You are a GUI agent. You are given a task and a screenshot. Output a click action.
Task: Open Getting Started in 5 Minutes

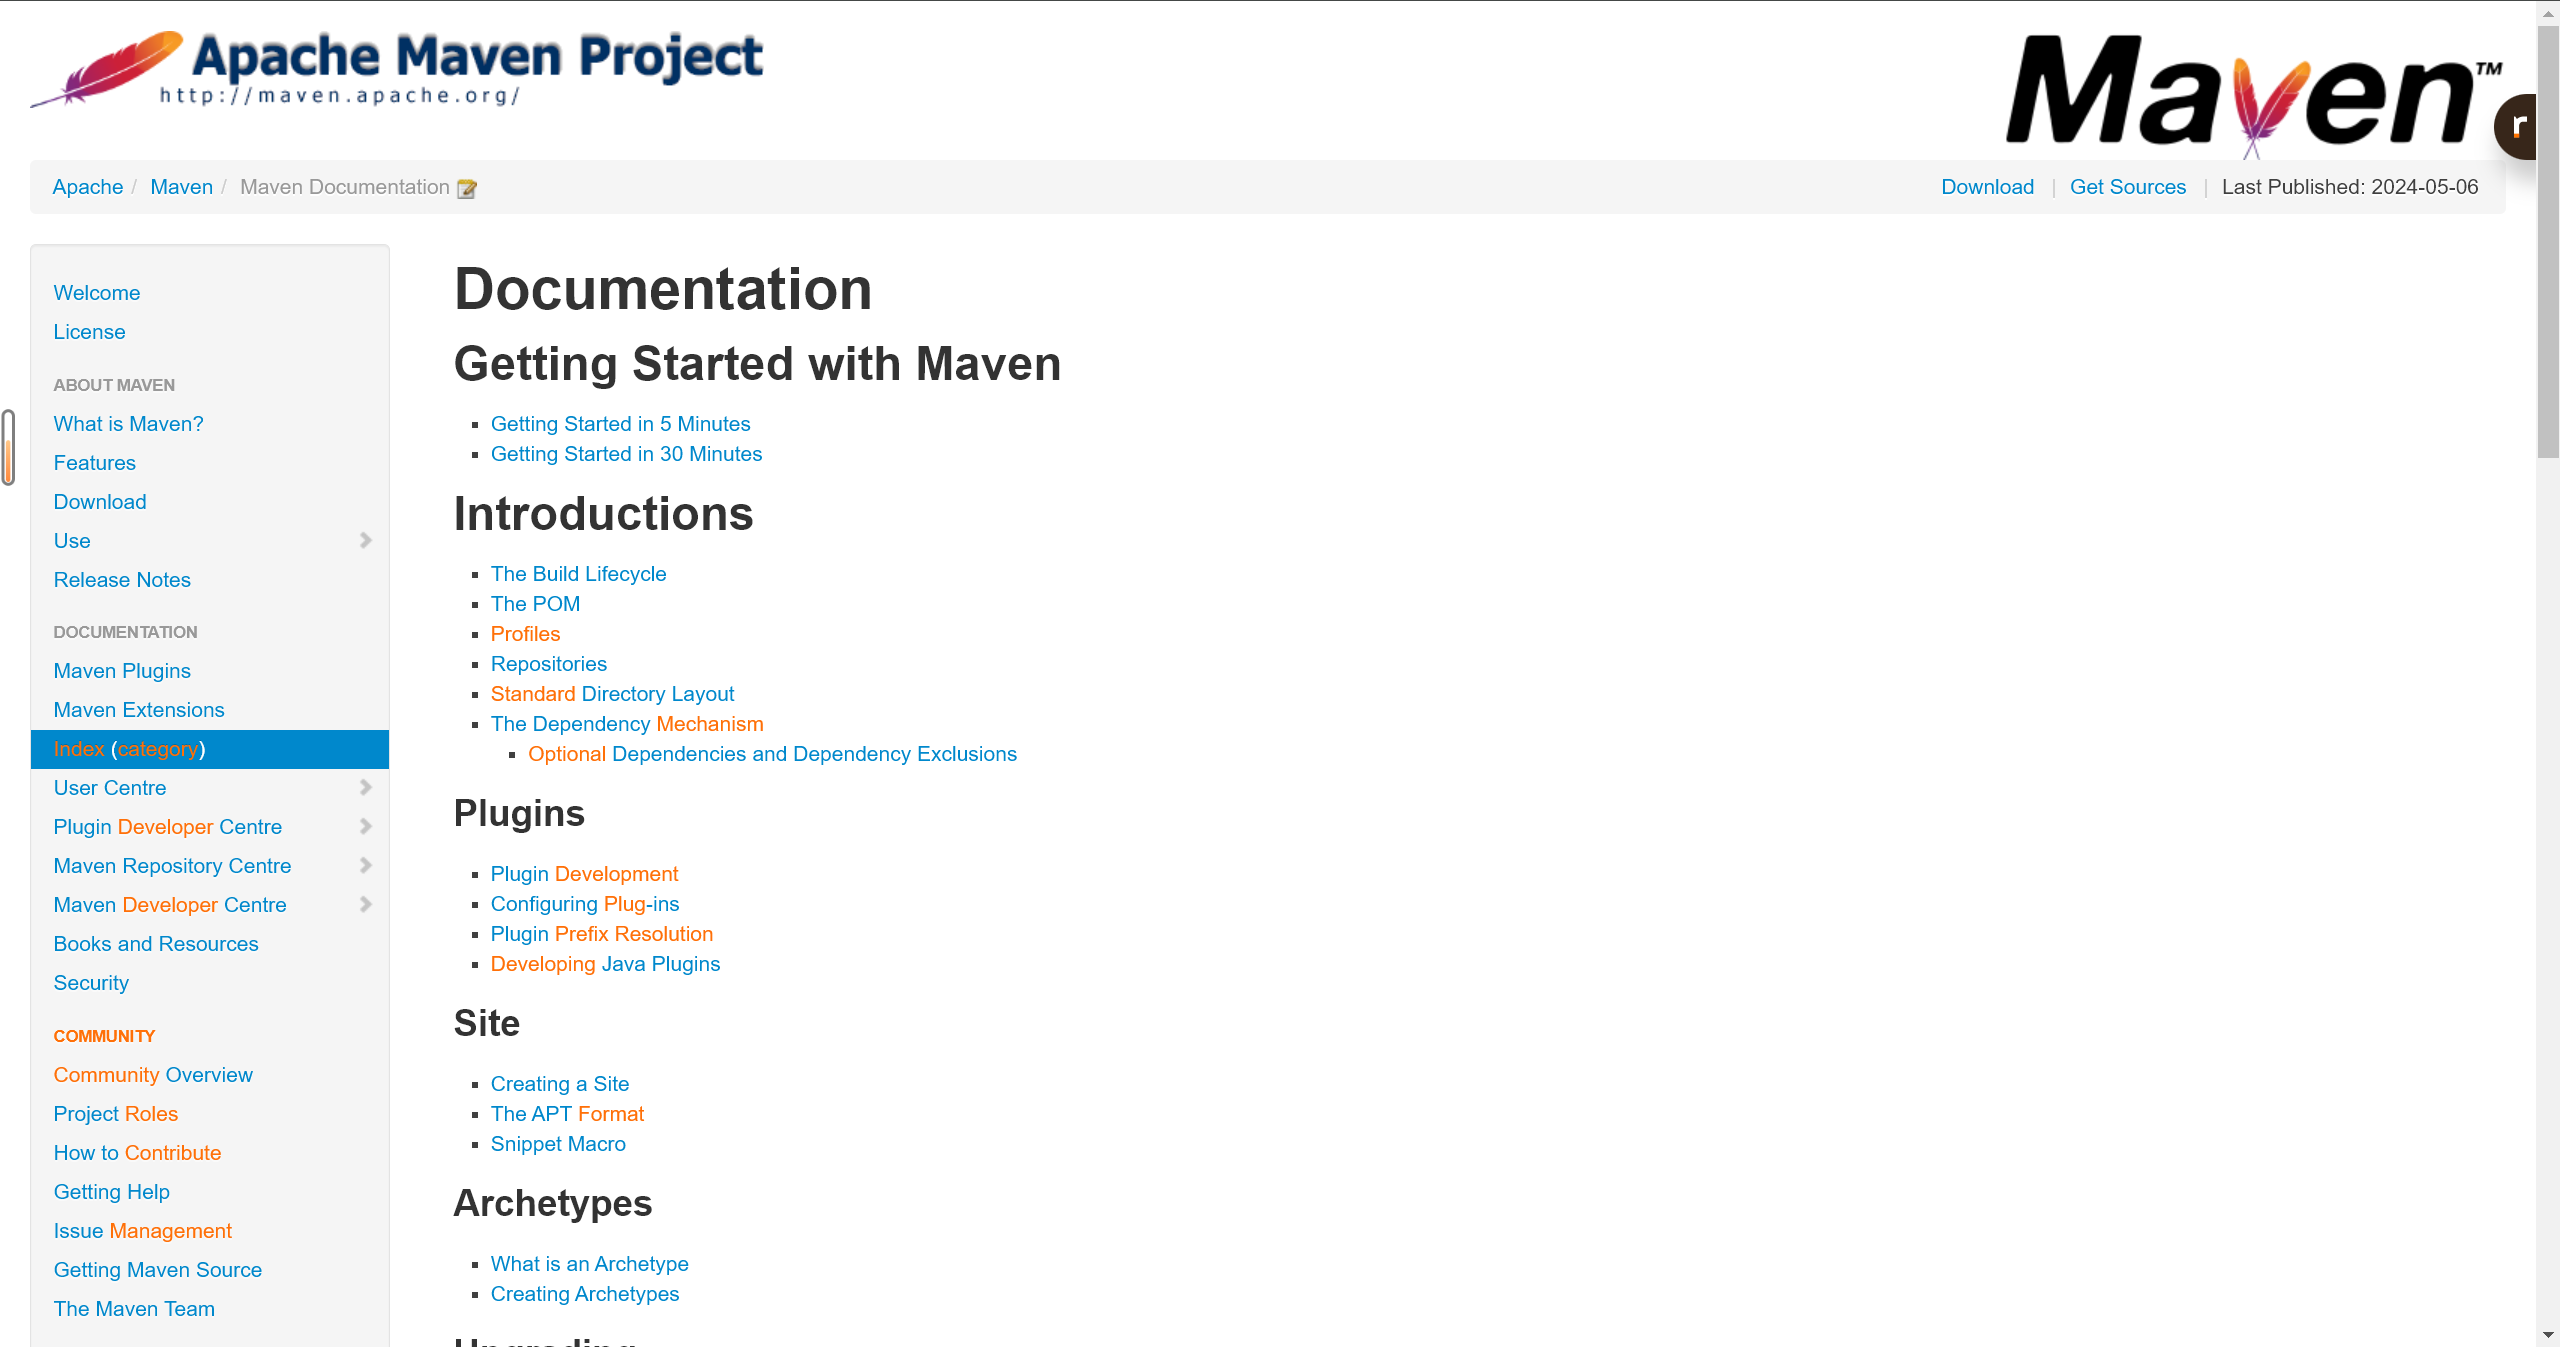(620, 424)
